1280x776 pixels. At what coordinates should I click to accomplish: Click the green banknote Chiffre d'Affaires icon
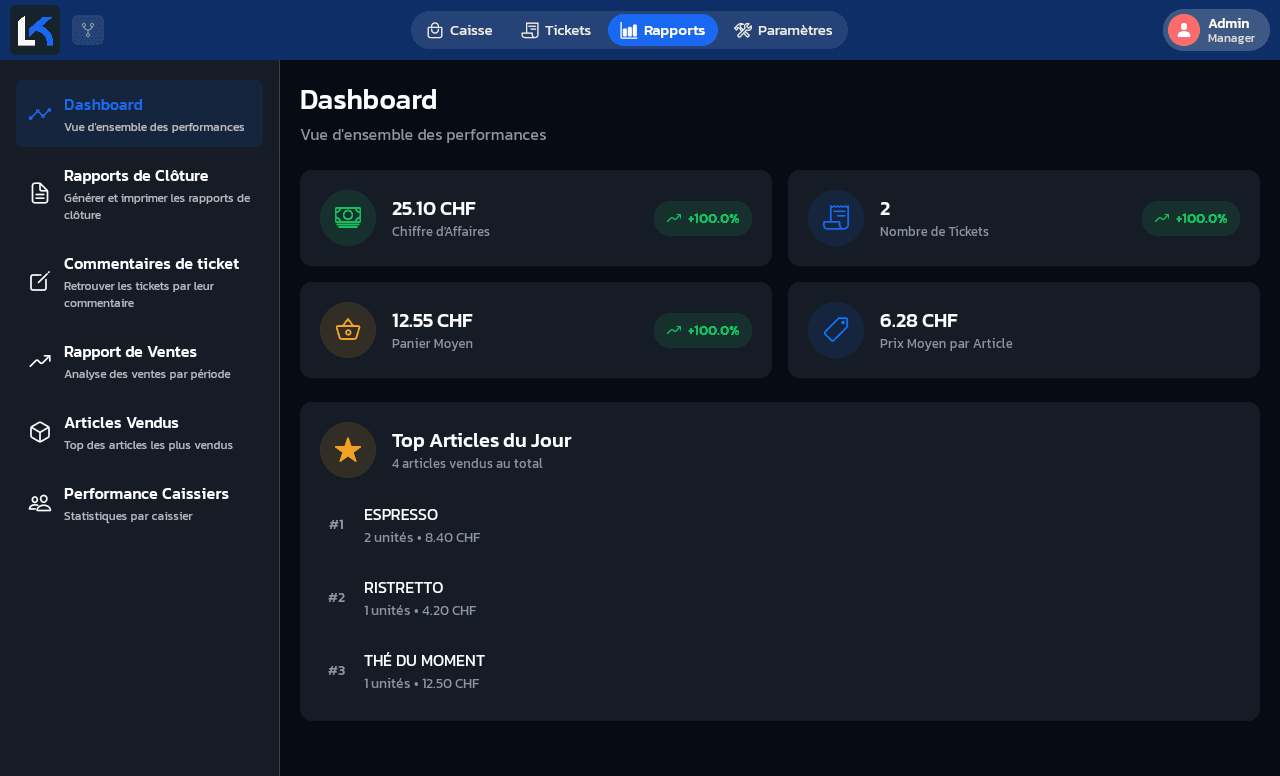[x=348, y=218]
